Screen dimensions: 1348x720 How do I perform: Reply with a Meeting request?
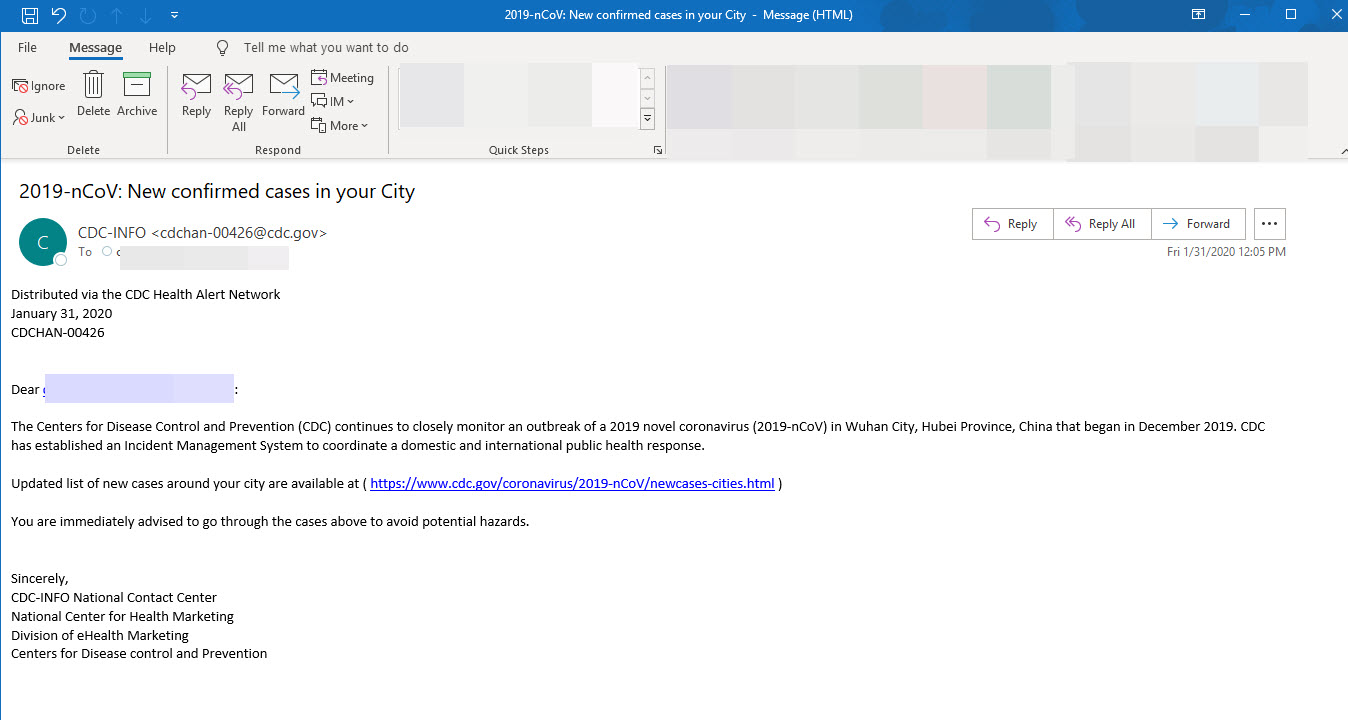[x=342, y=78]
